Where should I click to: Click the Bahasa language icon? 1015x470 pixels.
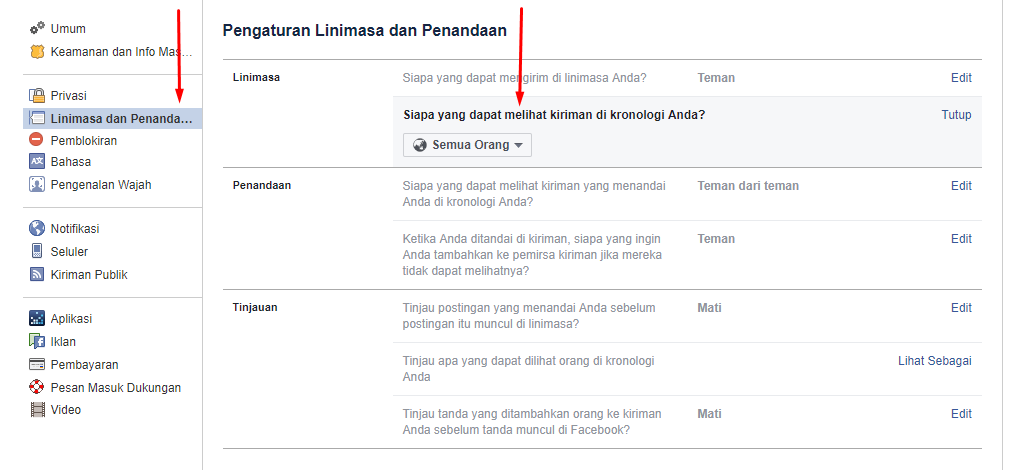click(x=38, y=162)
